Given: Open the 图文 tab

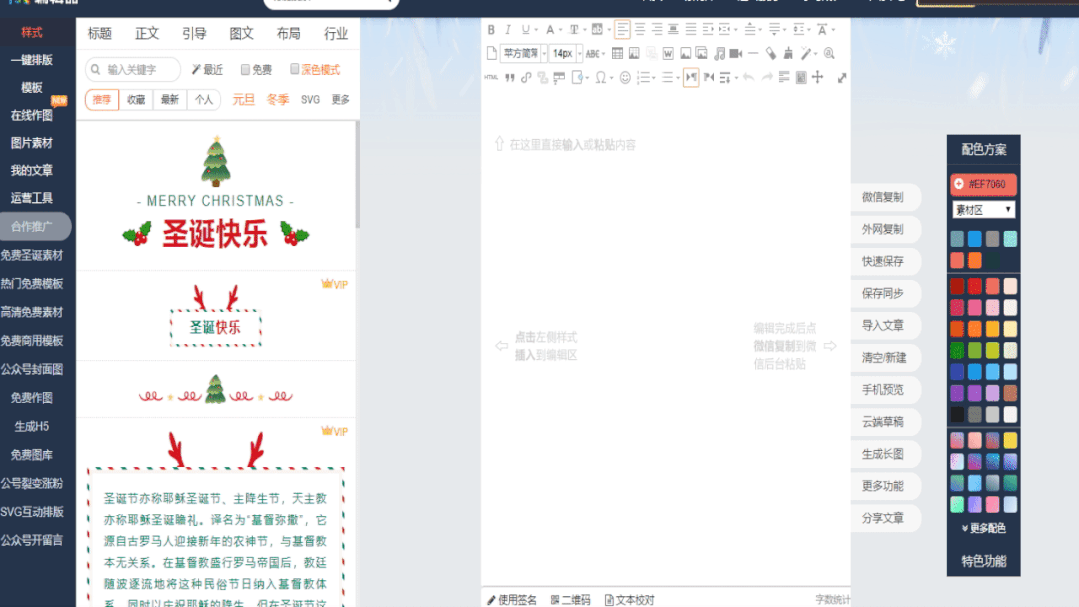Looking at the screenshot, I should point(242,33).
